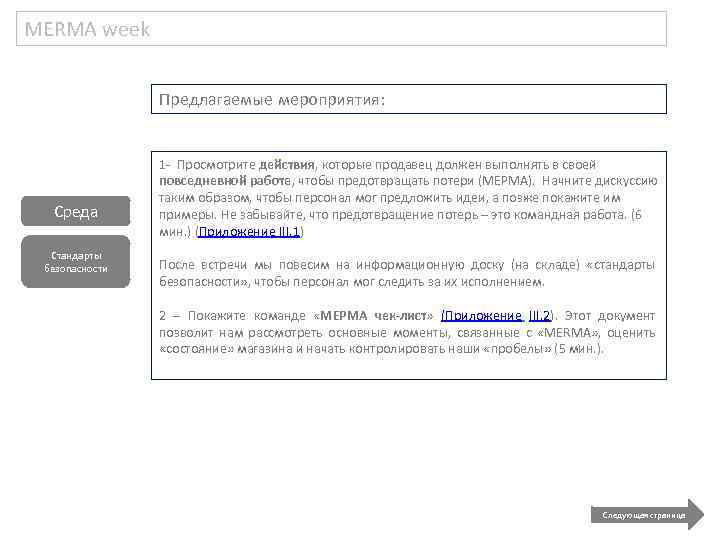
Task: Click the Стандарты безопасности button
Action: 76,262
